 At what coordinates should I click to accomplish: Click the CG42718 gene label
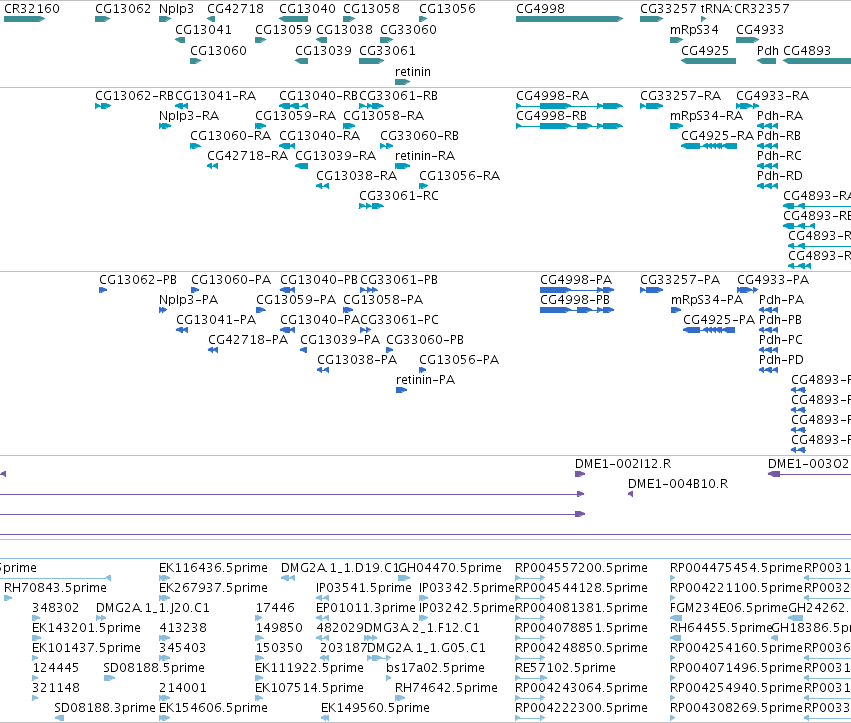pyautogui.click(x=236, y=9)
